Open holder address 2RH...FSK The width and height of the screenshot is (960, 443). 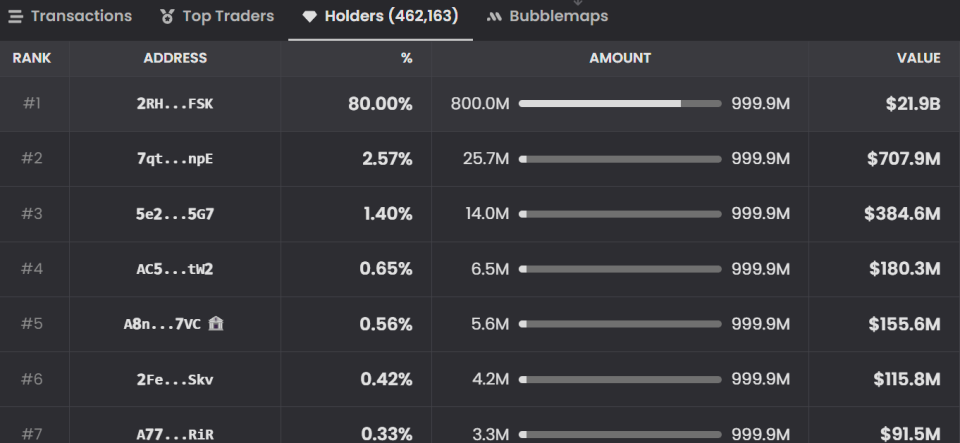[x=175, y=104]
